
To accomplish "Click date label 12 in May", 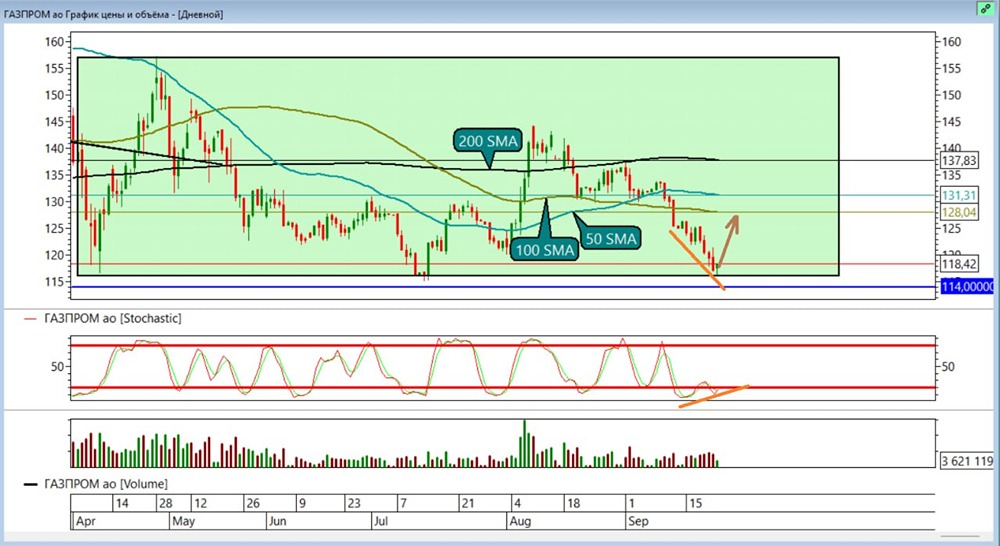I will (200, 503).
